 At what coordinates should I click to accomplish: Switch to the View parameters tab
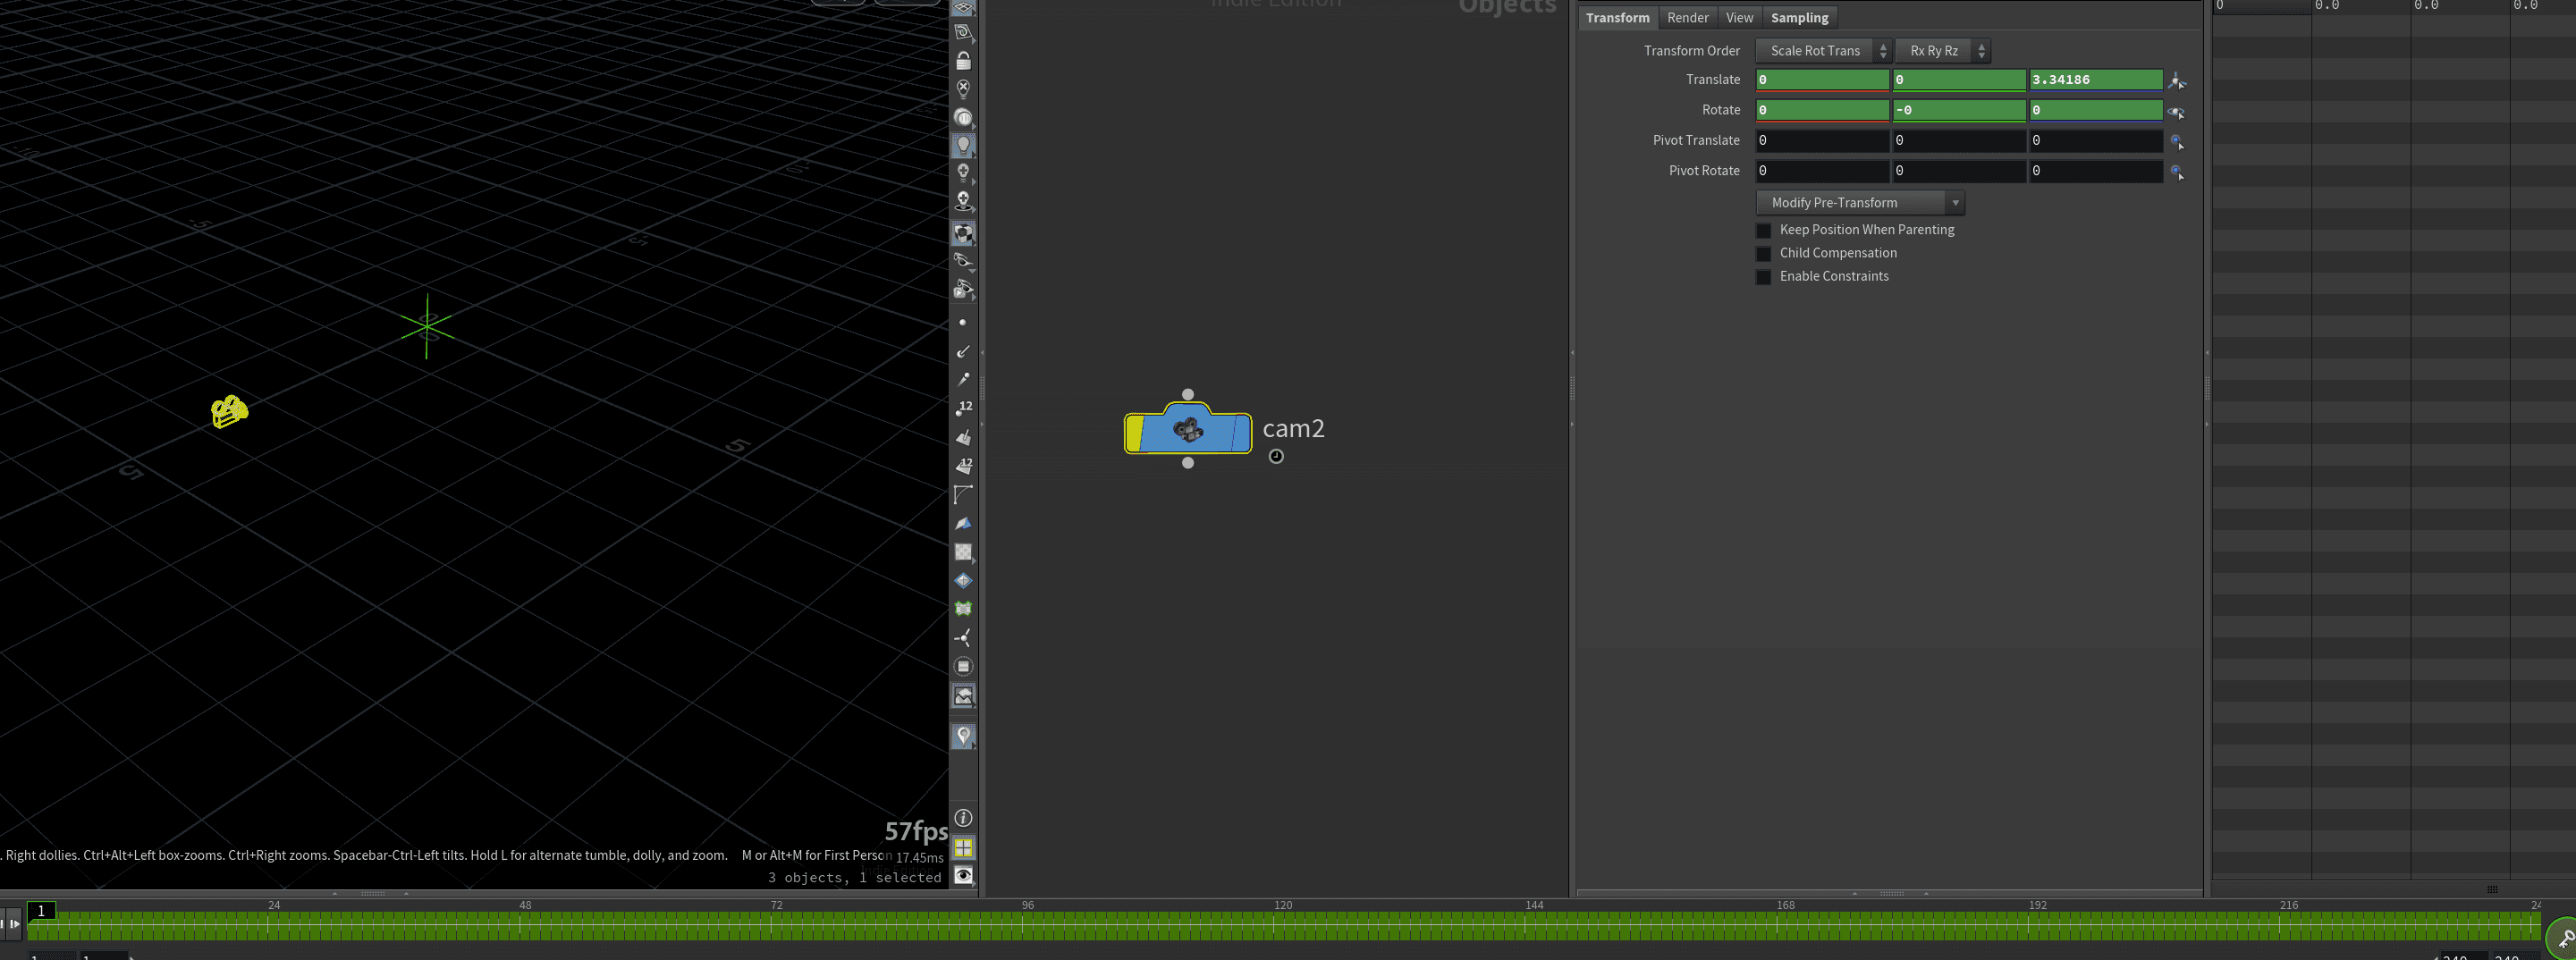coord(1739,18)
